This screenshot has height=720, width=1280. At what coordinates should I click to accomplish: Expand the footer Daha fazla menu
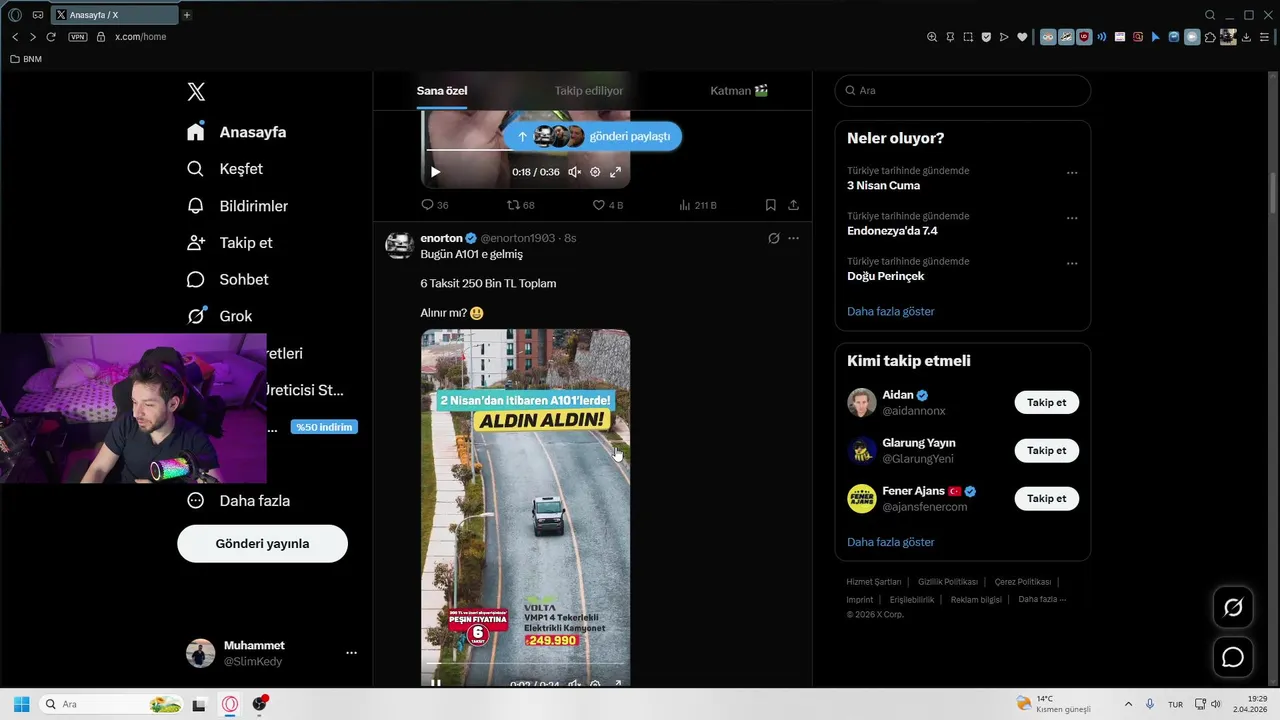point(1042,599)
